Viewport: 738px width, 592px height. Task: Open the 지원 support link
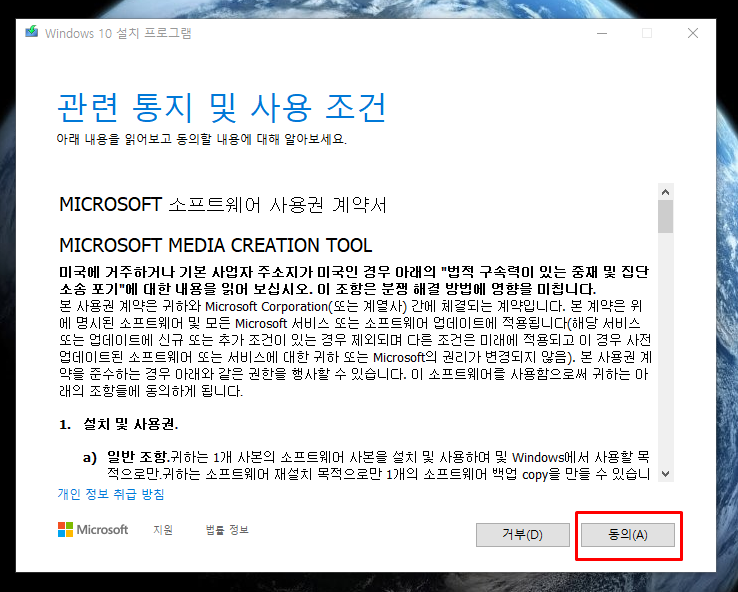click(163, 530)
